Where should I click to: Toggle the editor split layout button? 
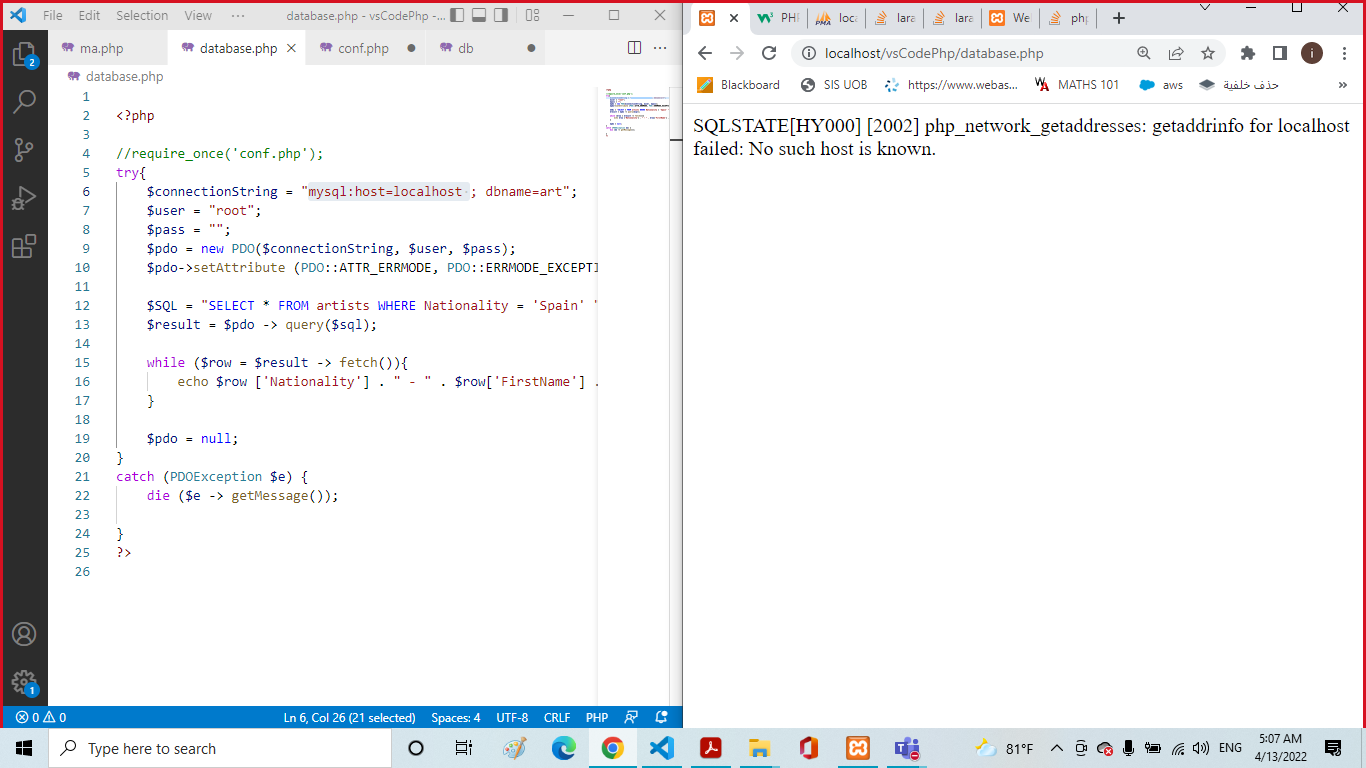[634, 47]
